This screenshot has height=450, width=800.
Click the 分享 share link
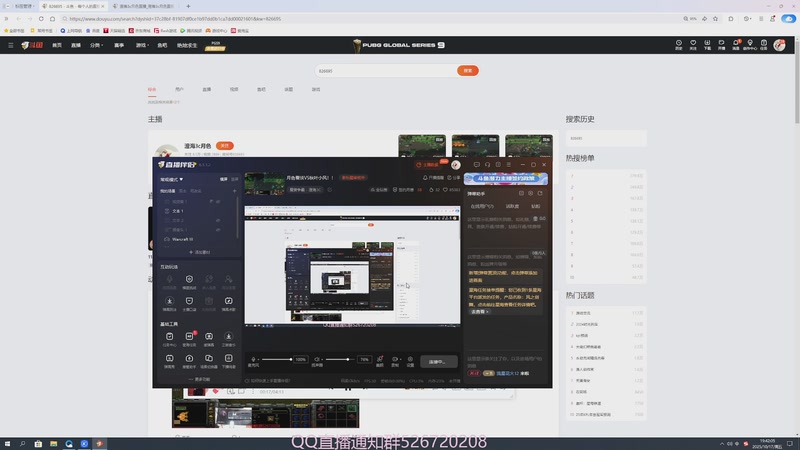pyautogui.click(x=454, y=178)
